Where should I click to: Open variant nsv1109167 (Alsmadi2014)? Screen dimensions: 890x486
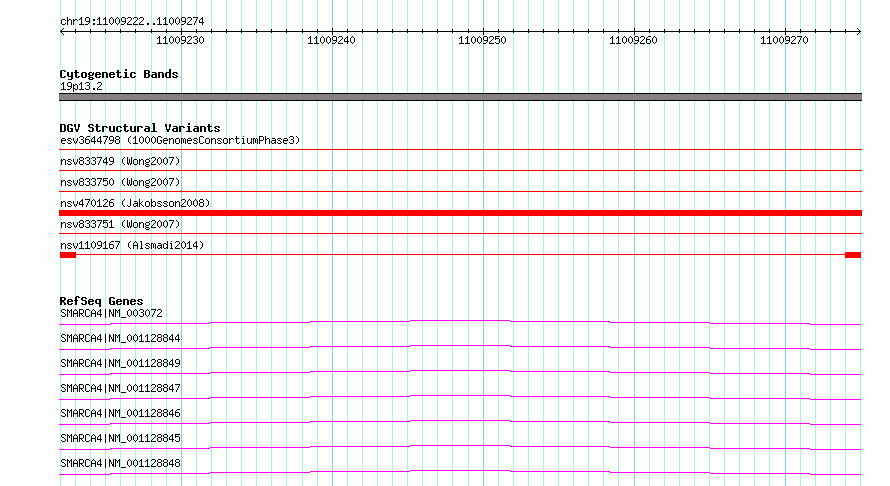pos(132,245)
